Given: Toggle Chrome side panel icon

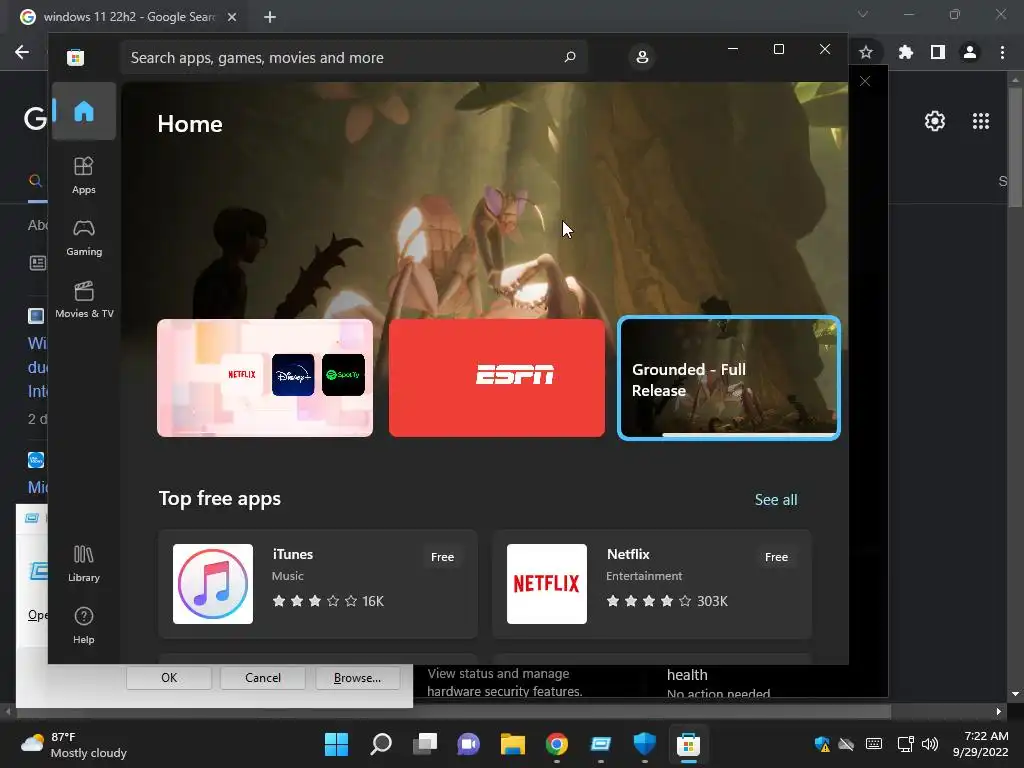Looking at the screenshot, I should point(938,52).
